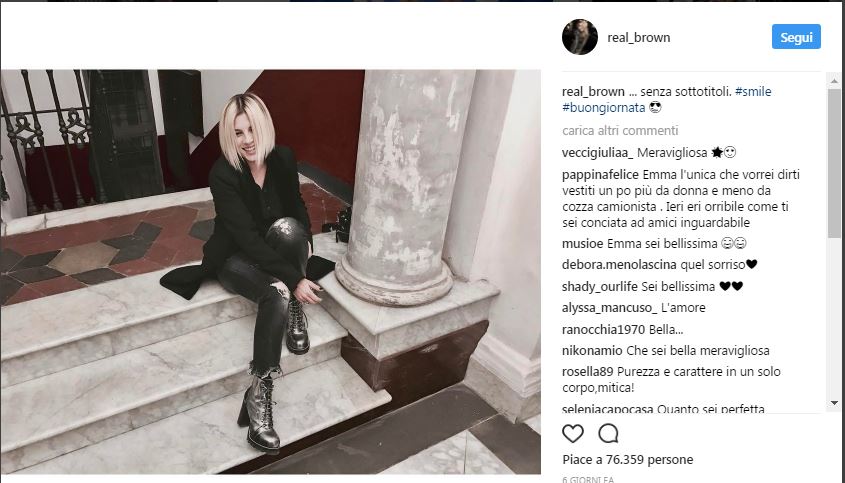This screenshot has height=483, width=845.
Task: Open real_brown profile avatar picture
Action: pyautogui.click(x=580, y=37)
